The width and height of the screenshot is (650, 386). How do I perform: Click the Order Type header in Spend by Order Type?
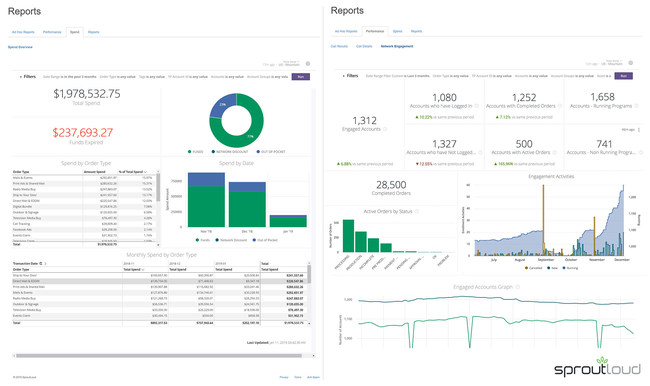click(x=21, y=172)
